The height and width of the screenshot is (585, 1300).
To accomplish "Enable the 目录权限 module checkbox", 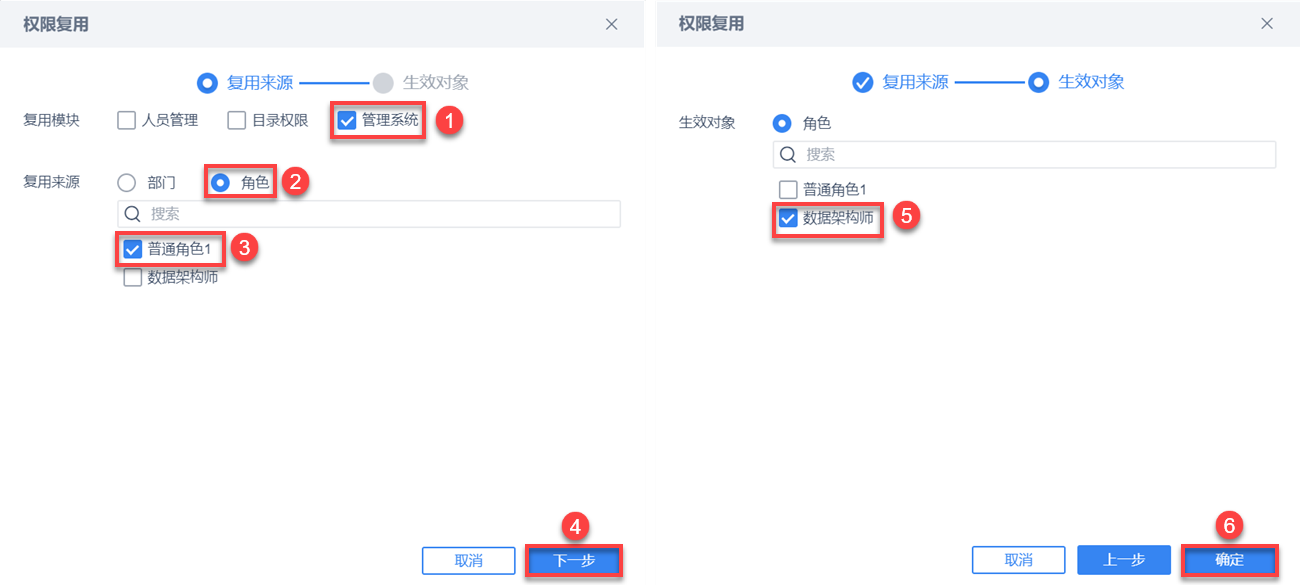I will [236, 121].
